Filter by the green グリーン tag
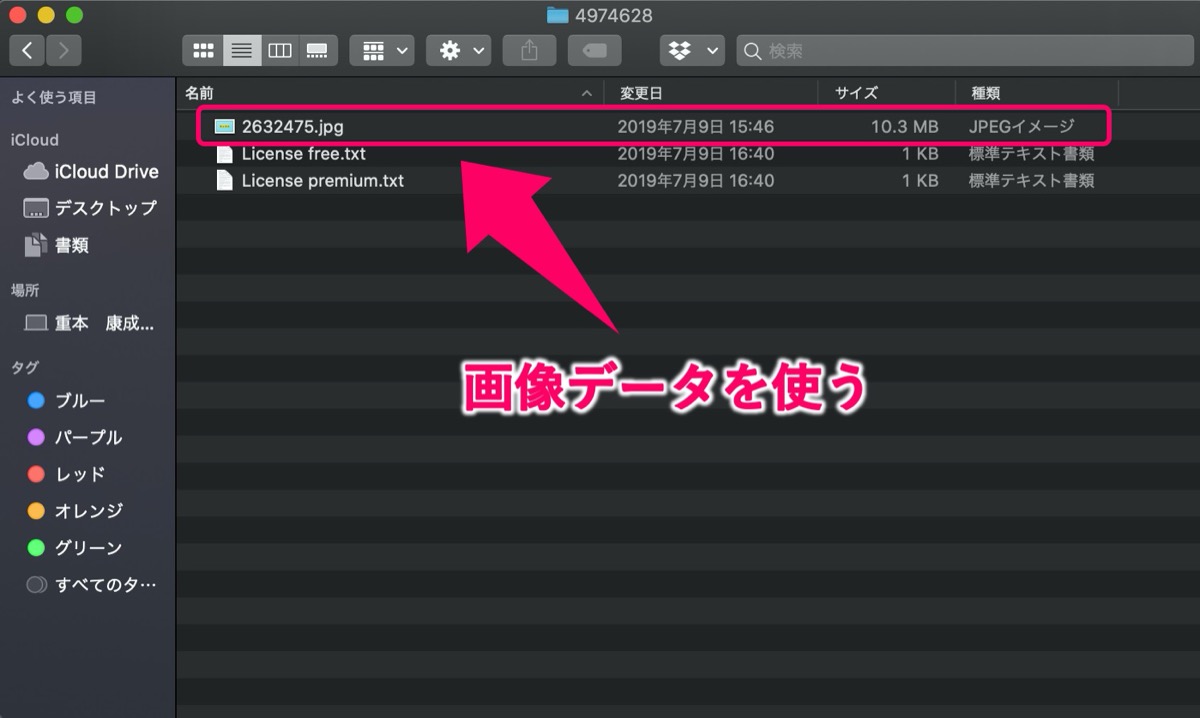Screen dimensions: 1200x718 coord(75,548)
